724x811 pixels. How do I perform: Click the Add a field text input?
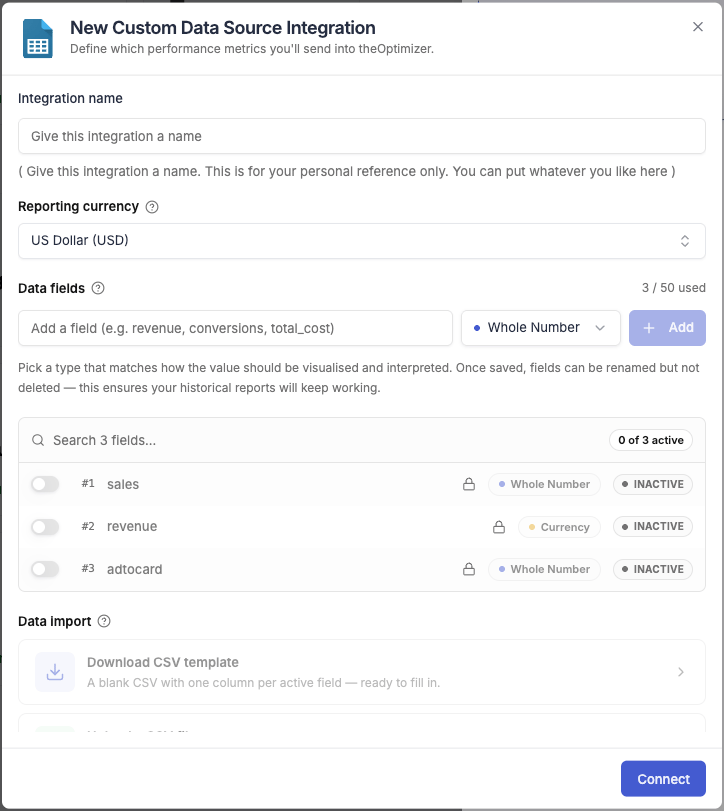[x=235, y=328]
